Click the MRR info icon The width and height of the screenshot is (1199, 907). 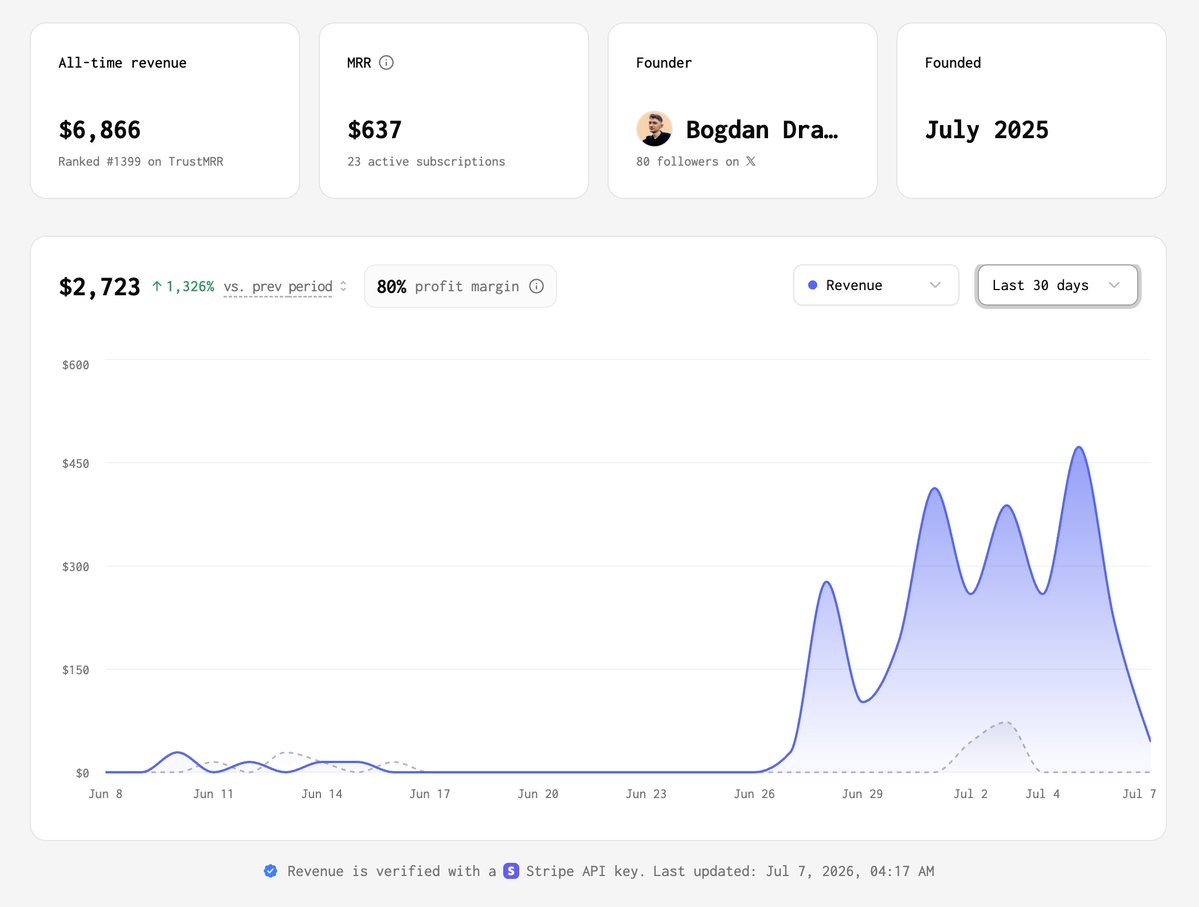point(386,63)
